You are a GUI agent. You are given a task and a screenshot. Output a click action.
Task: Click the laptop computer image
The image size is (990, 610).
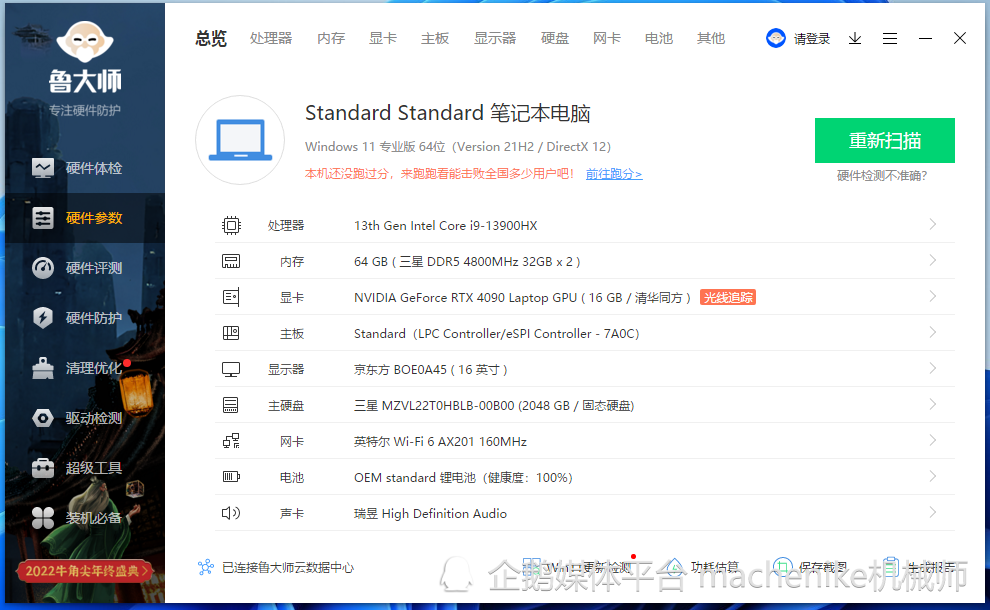tap(240, 140)
